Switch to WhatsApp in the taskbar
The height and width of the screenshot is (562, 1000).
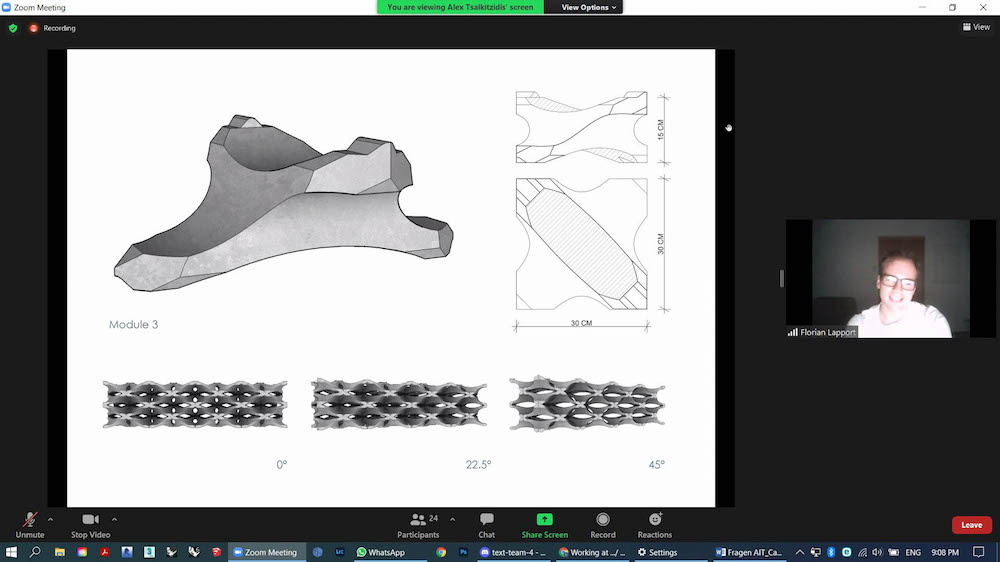click(381, 552)
